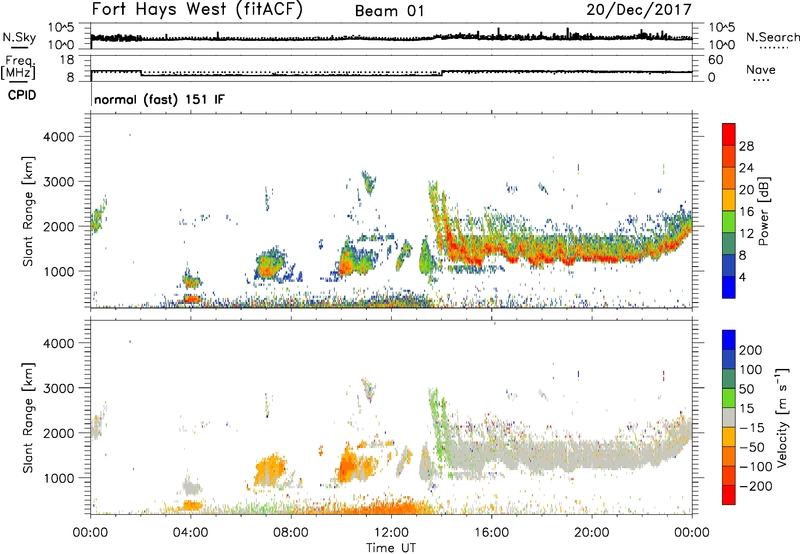Click the "N.Search" legend label
The width and height of the screenshot is (800, 554).
click(772, 37)
